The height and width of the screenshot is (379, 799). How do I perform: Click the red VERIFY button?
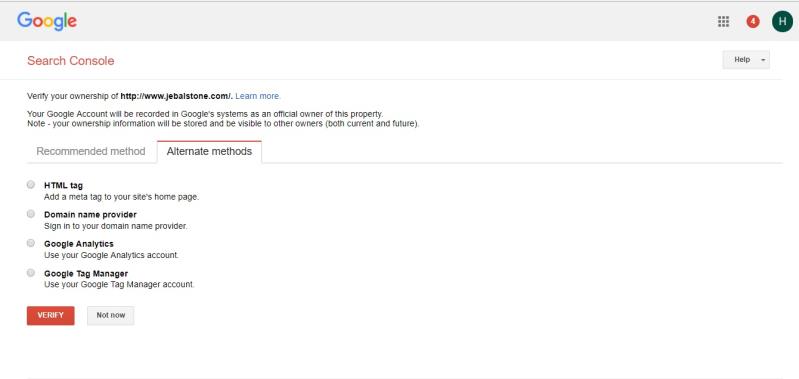coord(50,315)
